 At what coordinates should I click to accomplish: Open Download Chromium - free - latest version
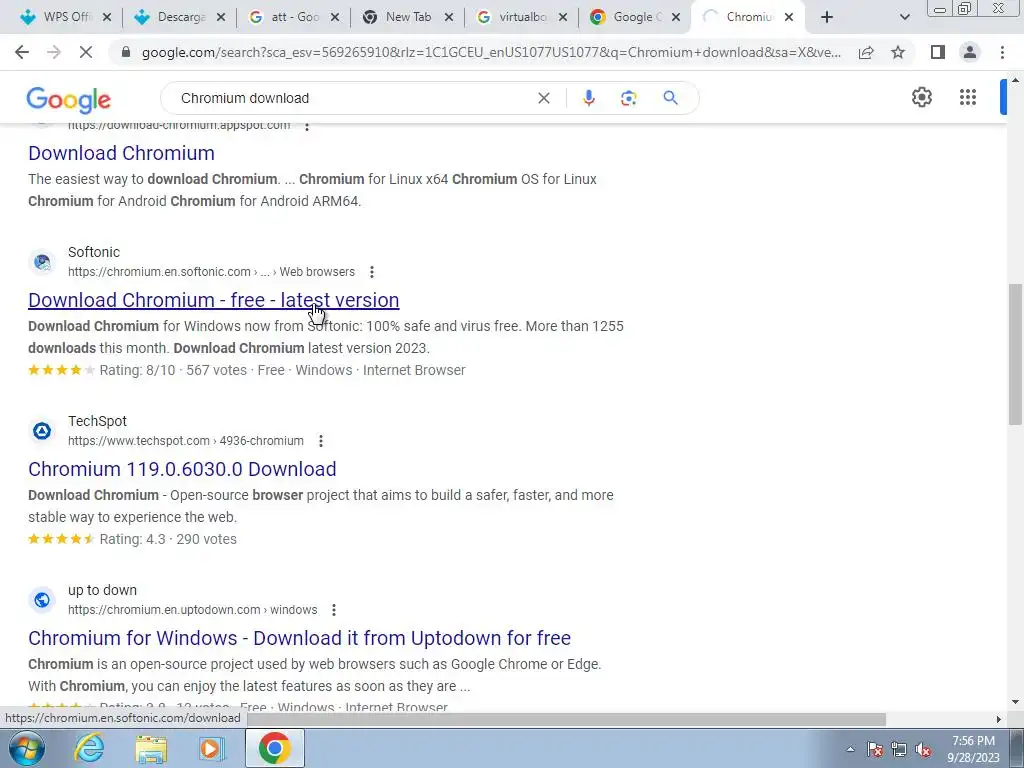[x=214, y=300]
